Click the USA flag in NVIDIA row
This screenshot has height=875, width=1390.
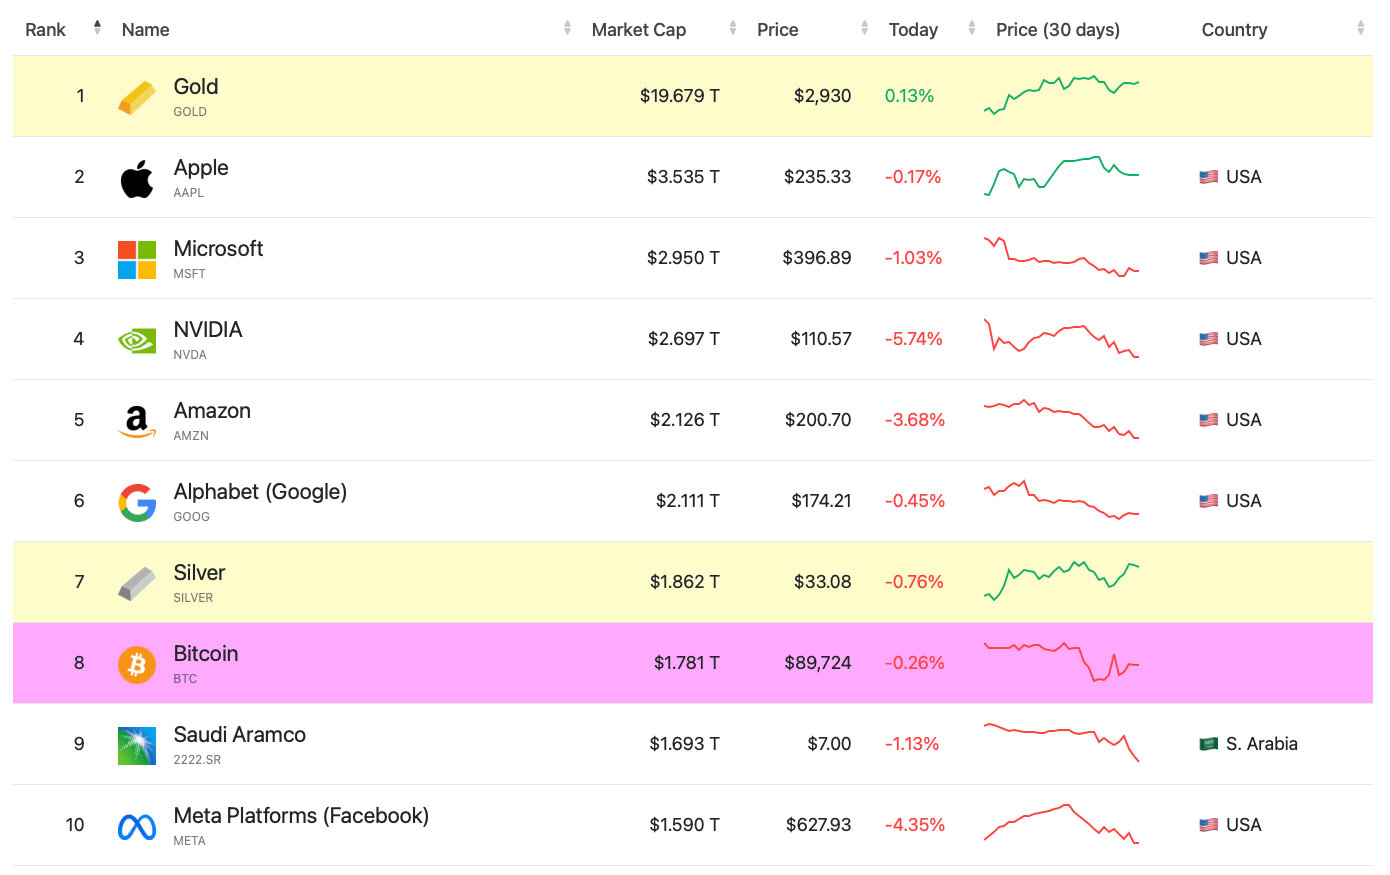point(1208,339)
